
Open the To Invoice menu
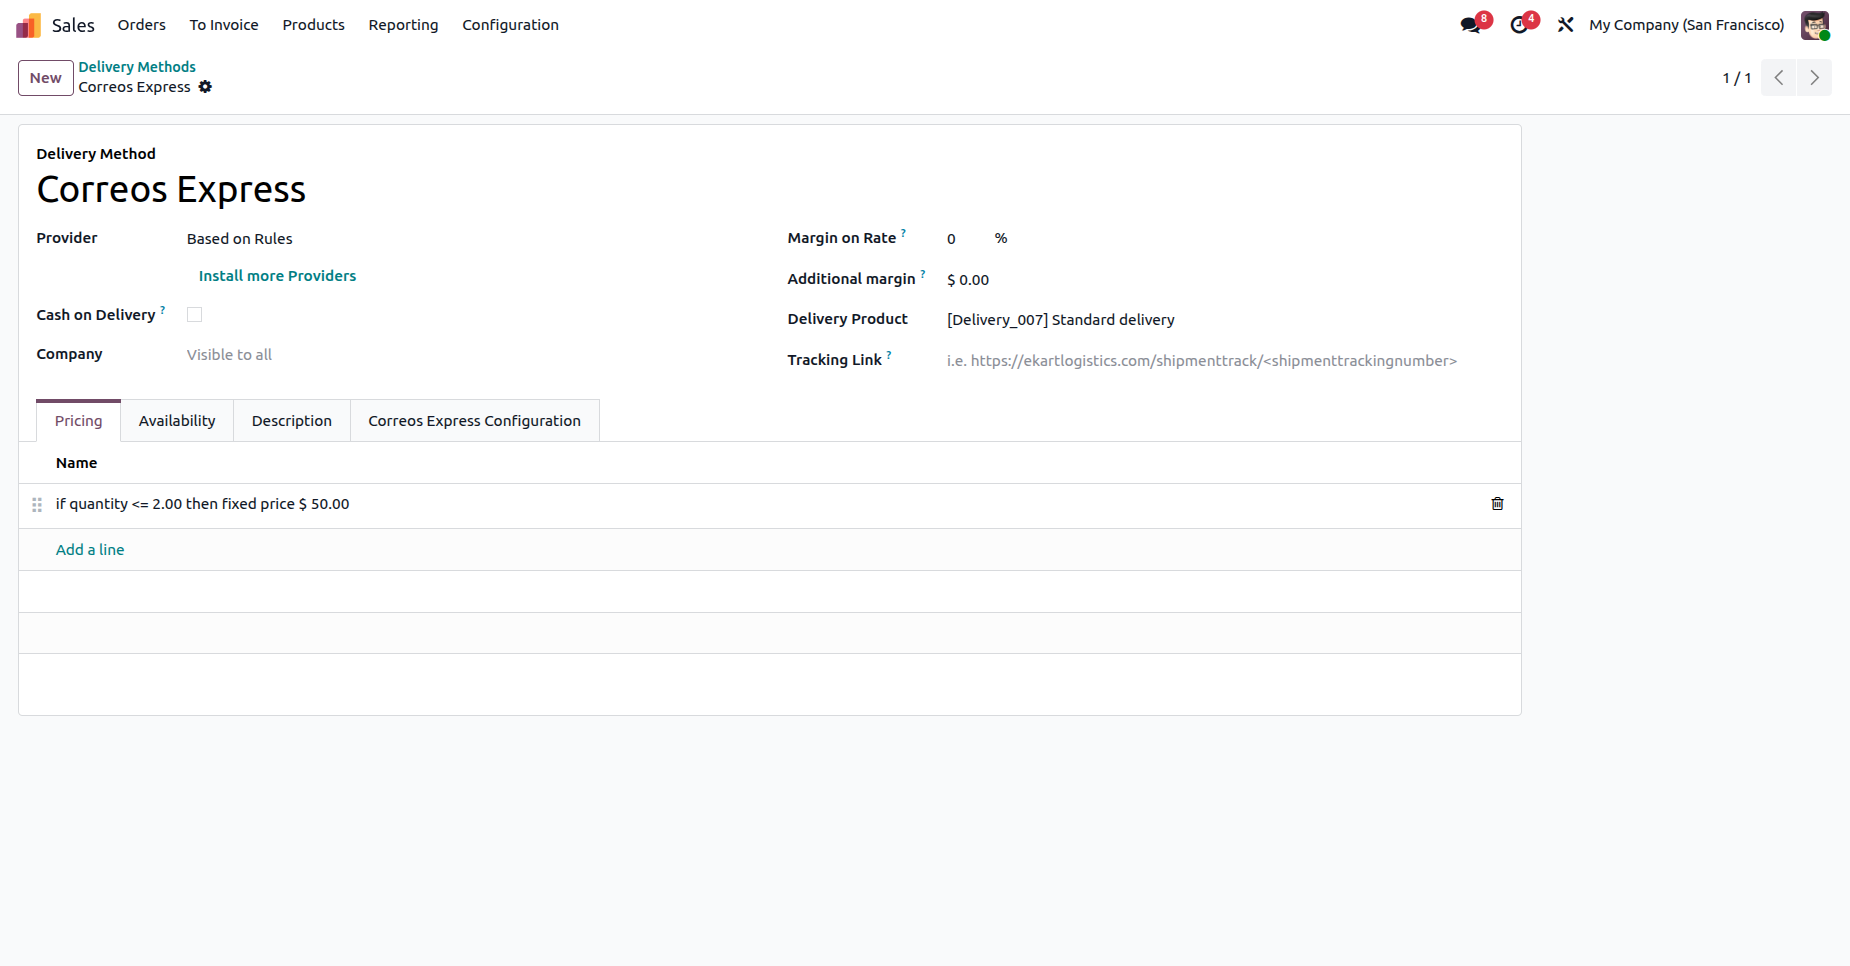[x=224, y=25]
